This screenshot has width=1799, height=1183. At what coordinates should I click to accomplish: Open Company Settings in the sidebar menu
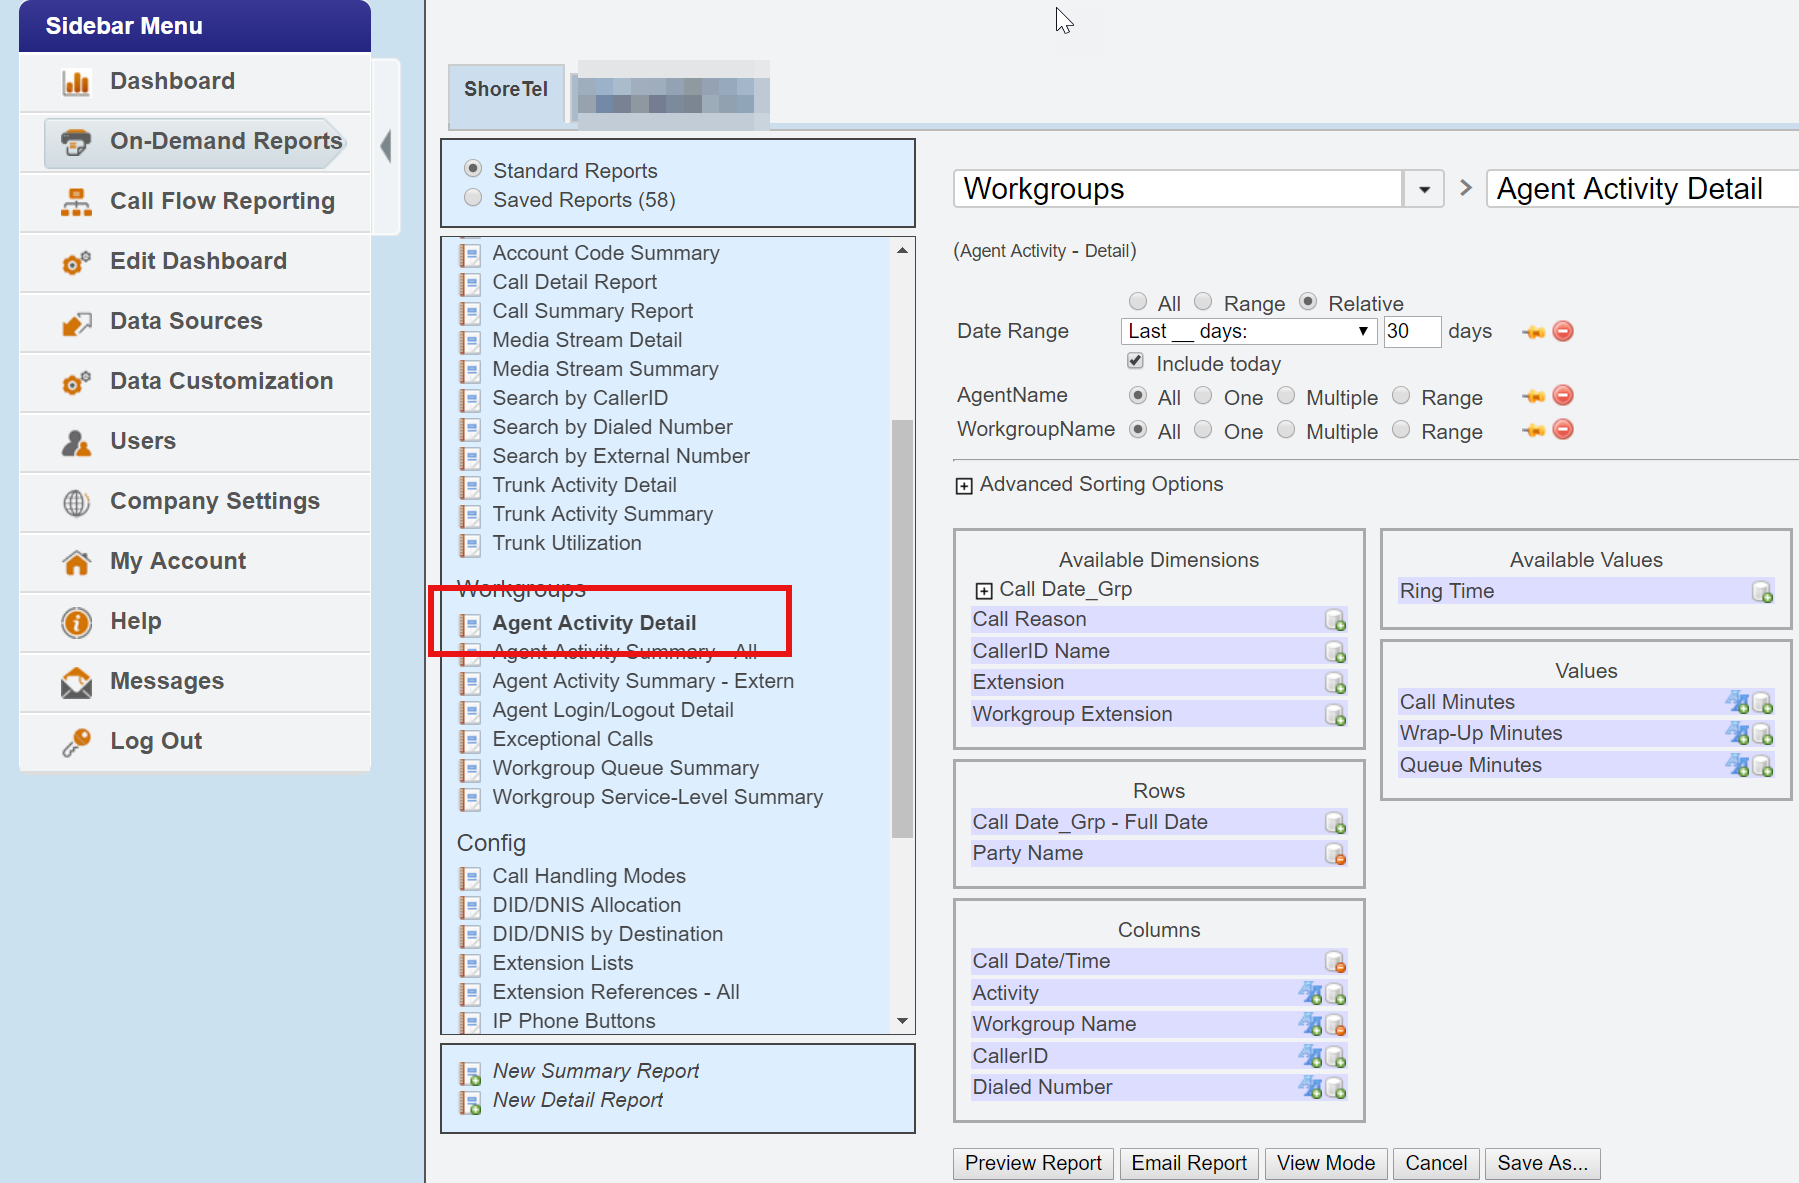(x=214, y=501)
